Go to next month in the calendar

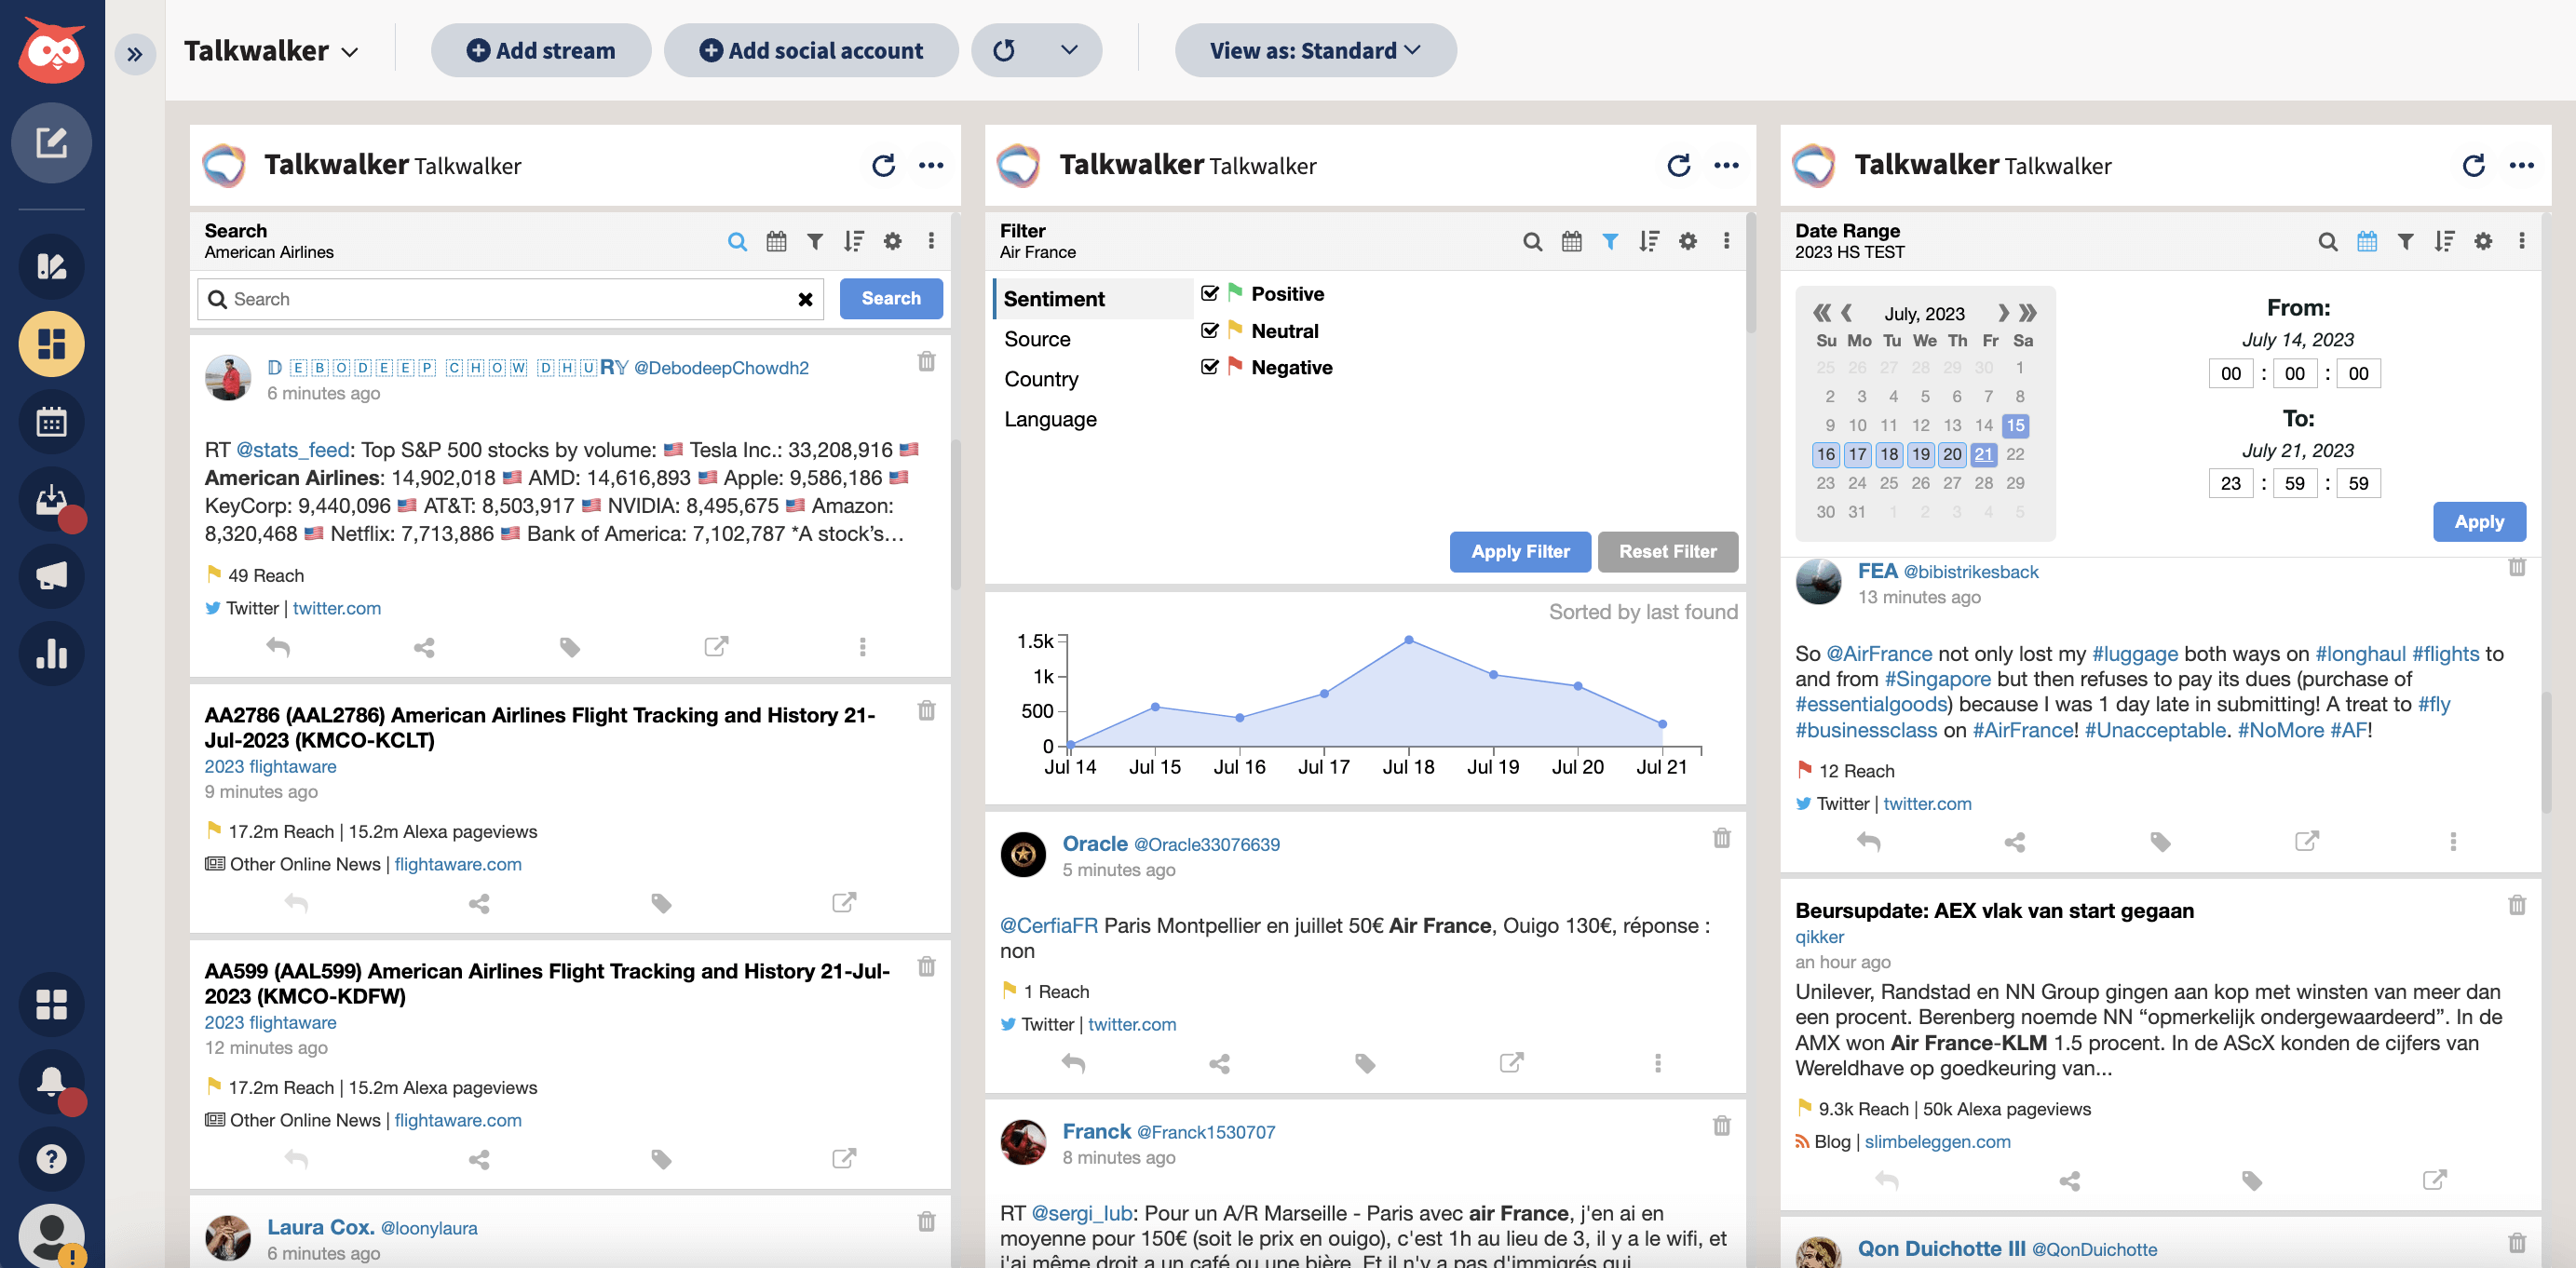pyautogui.click(x=2002, y=313)
